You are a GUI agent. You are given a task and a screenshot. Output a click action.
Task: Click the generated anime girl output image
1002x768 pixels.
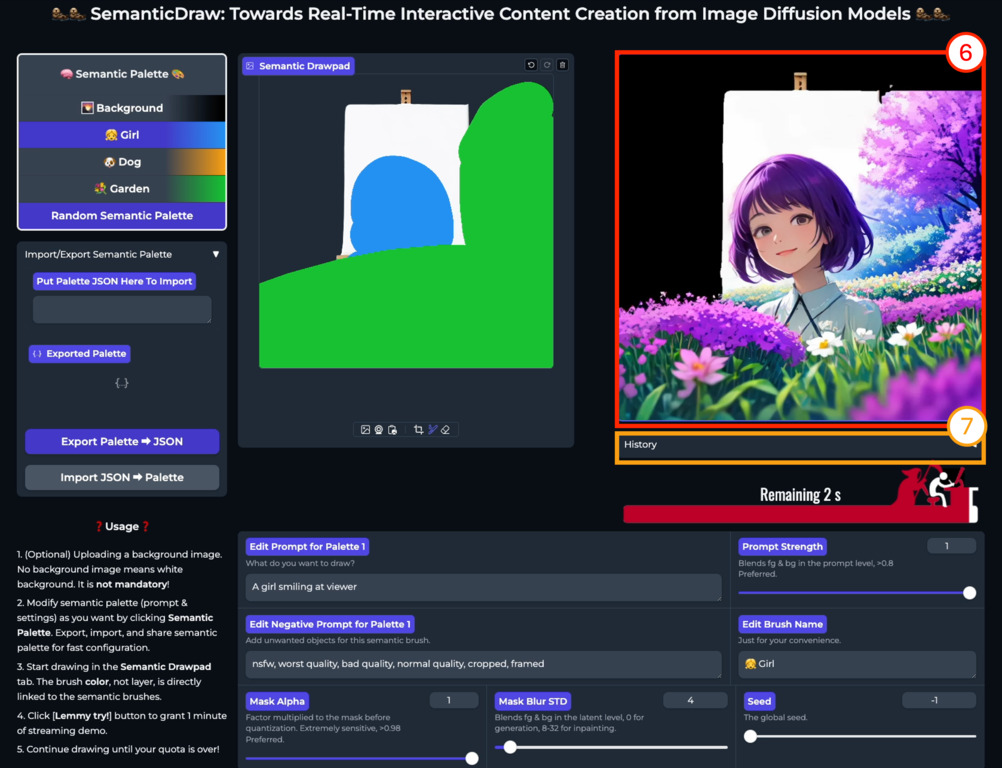(x=799, y=238)
